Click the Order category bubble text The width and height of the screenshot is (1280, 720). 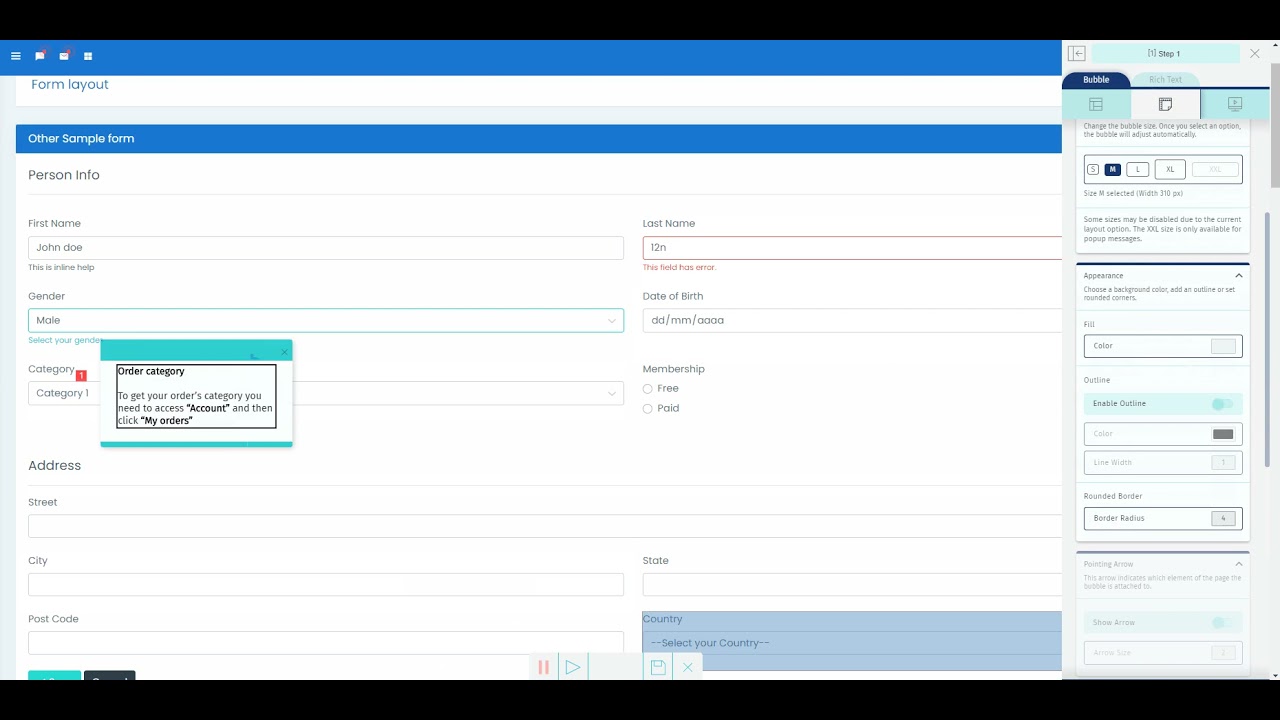tap(196, 396)
